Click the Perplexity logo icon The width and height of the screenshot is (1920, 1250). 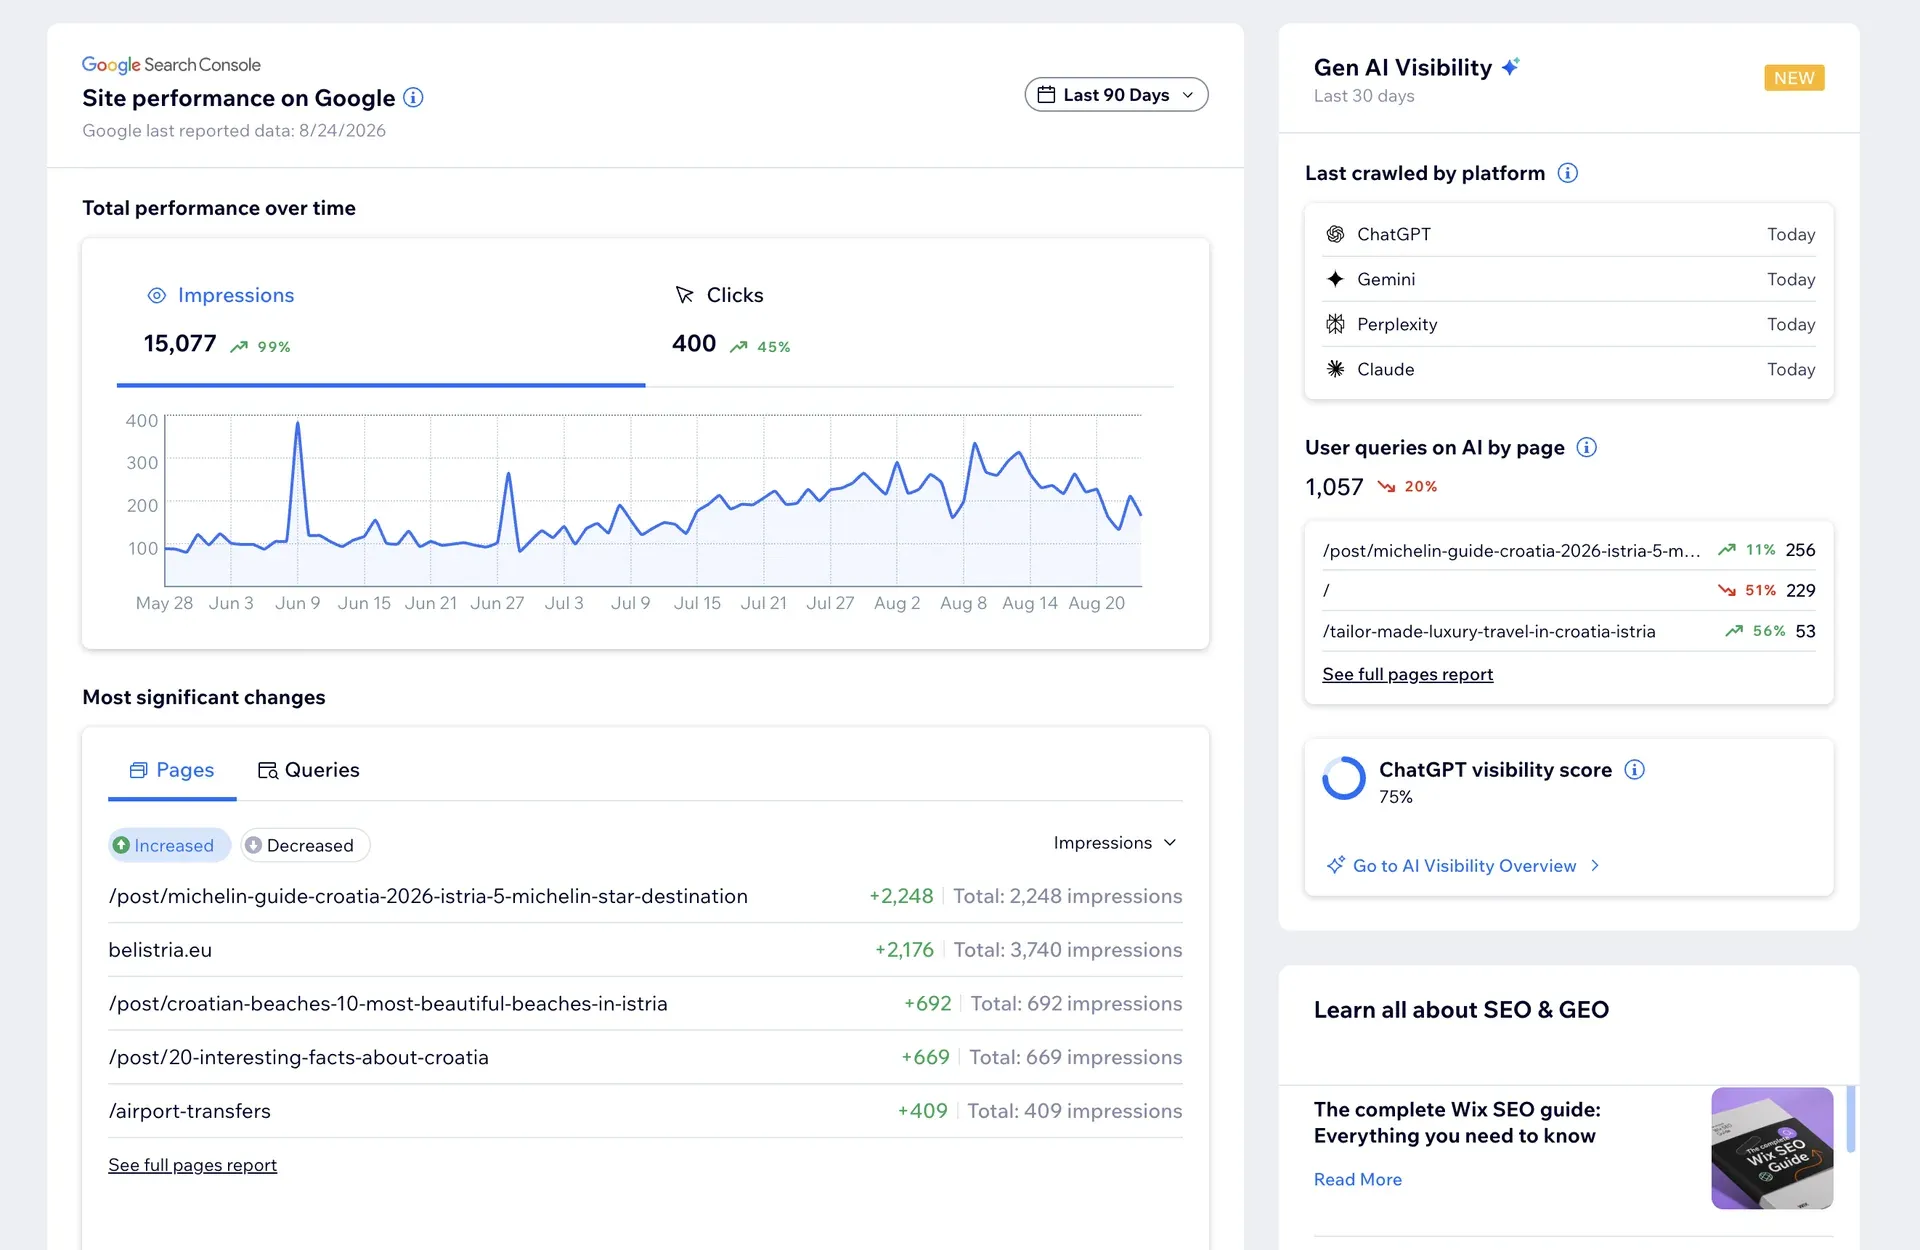pyautogui.click(x=1335, y=324)
